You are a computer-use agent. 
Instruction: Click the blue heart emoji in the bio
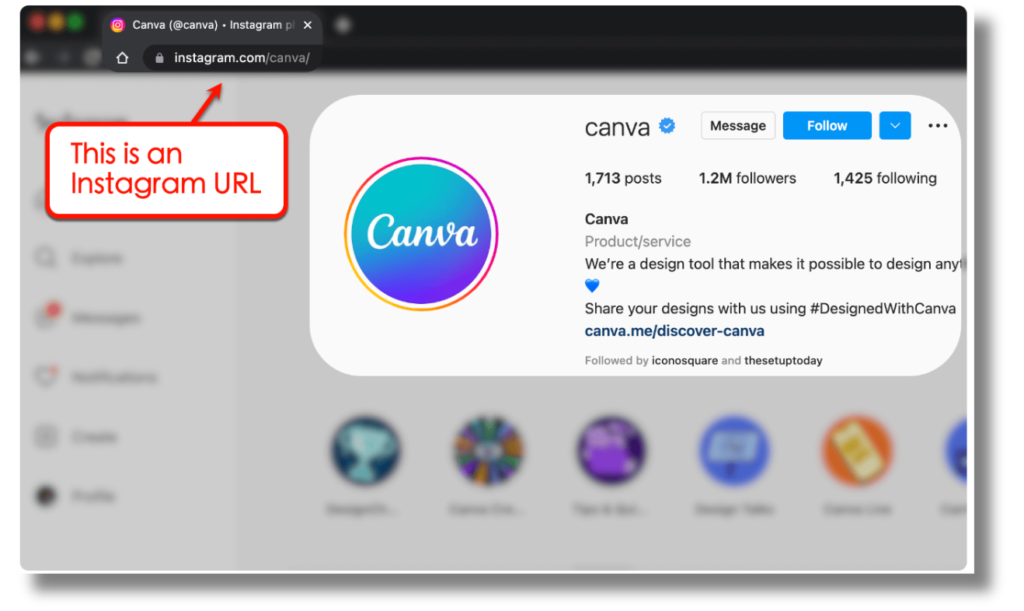pos(590,285)
